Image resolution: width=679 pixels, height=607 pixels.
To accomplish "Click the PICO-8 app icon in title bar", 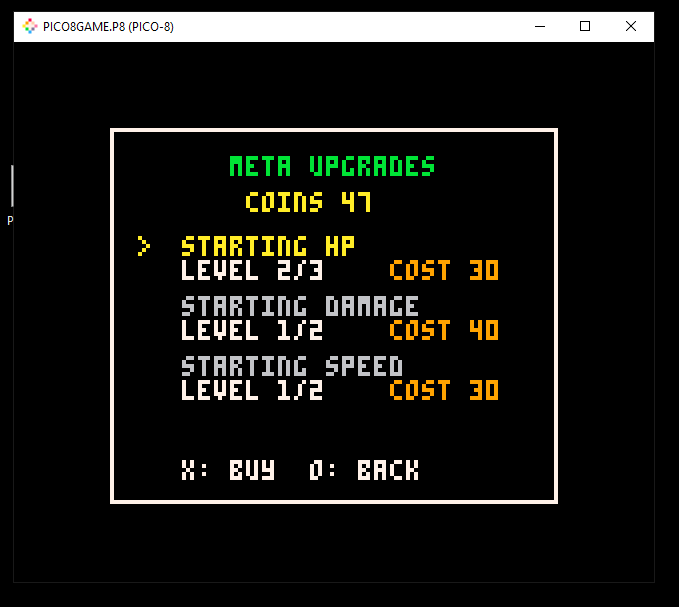I will pyautogui.click(x=30, y=26).
